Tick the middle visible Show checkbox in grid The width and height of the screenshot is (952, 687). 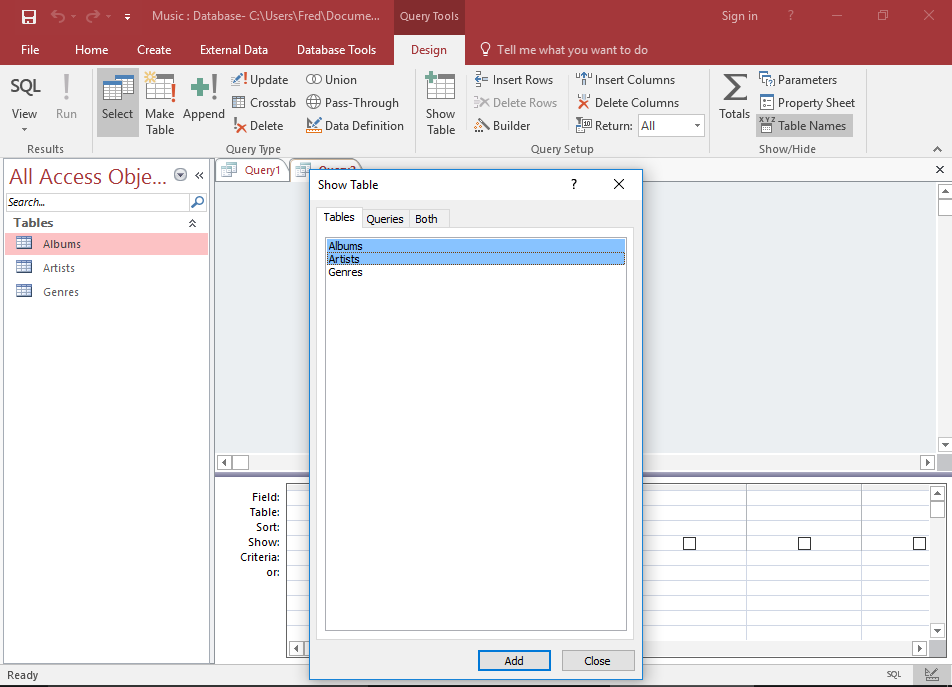coord(804,543)
